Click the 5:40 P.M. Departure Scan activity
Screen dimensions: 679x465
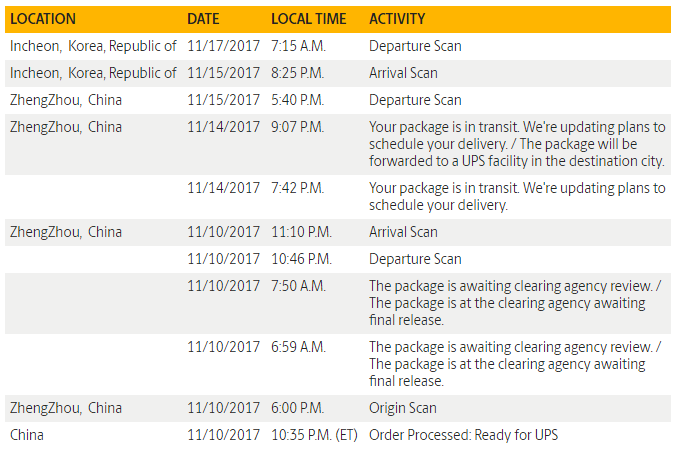click(415, 100)
